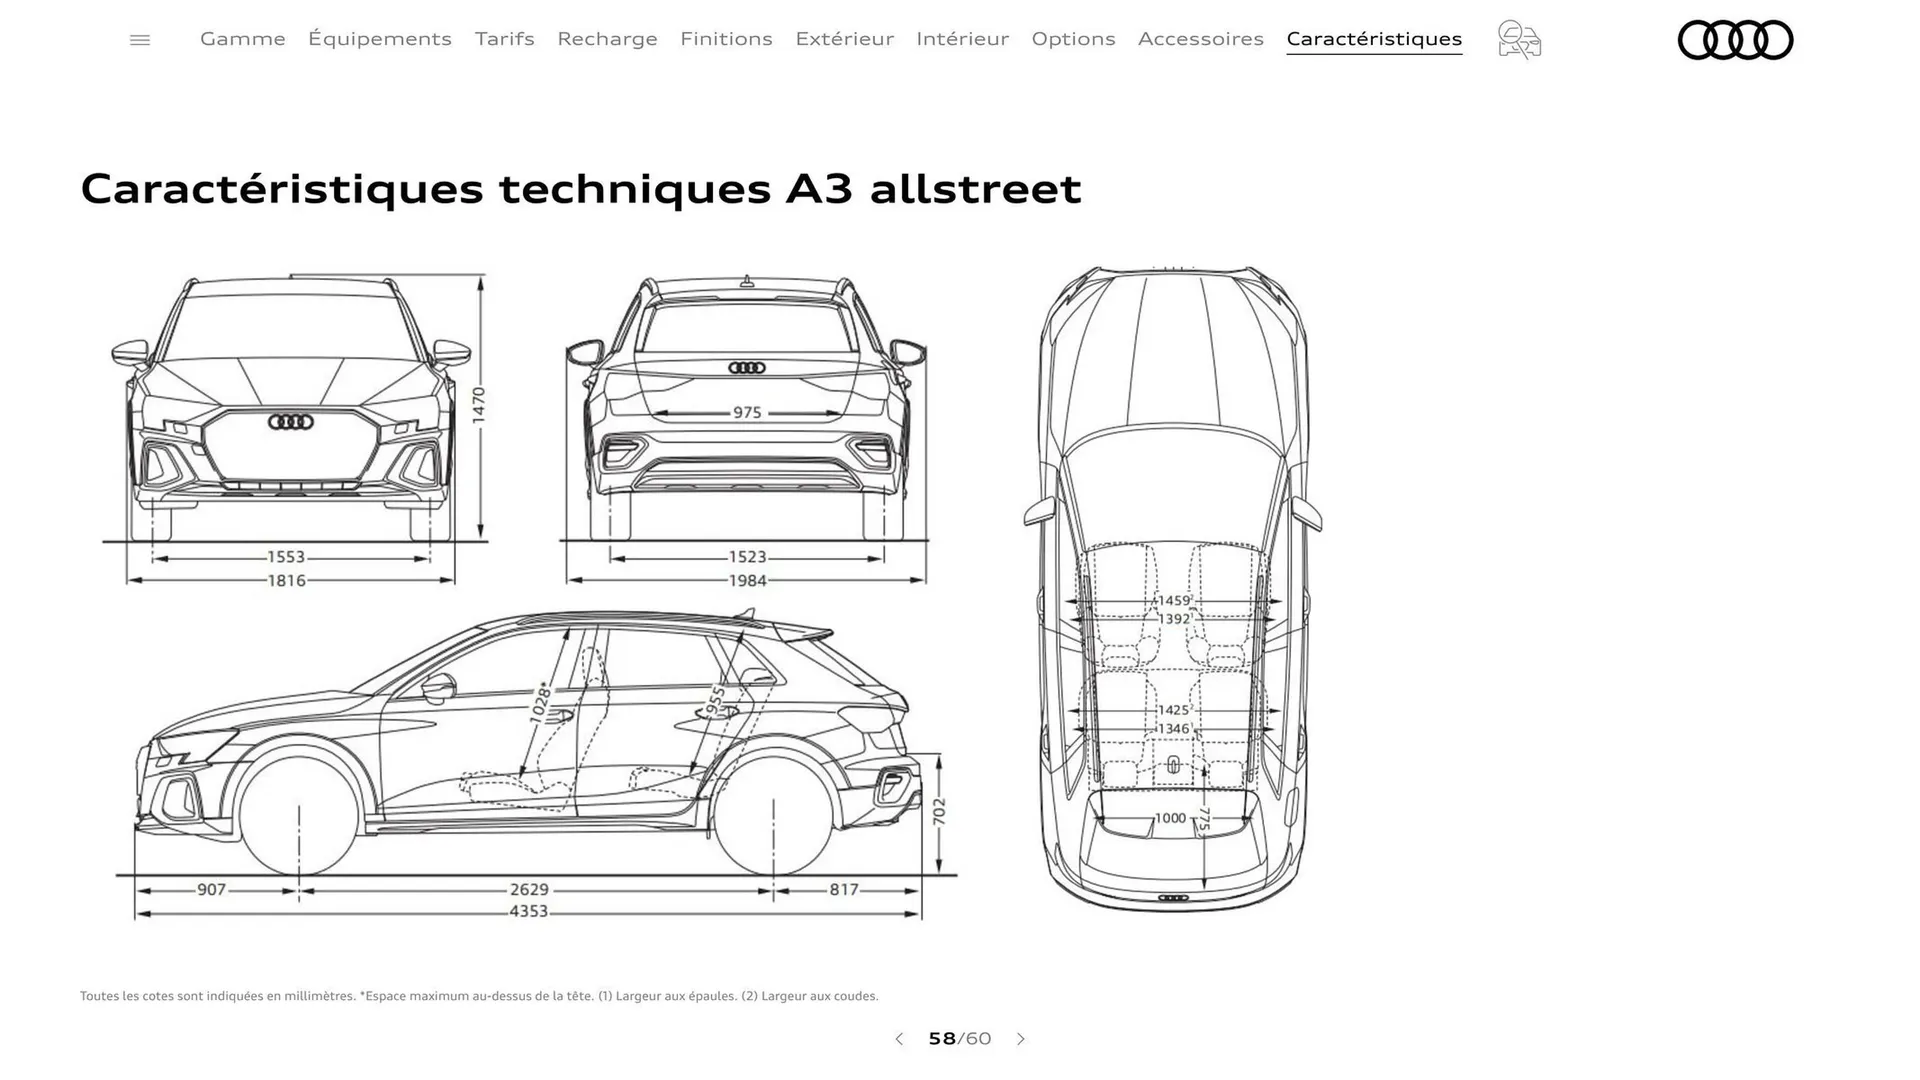Select the Options tab

tap(1073, 39)
